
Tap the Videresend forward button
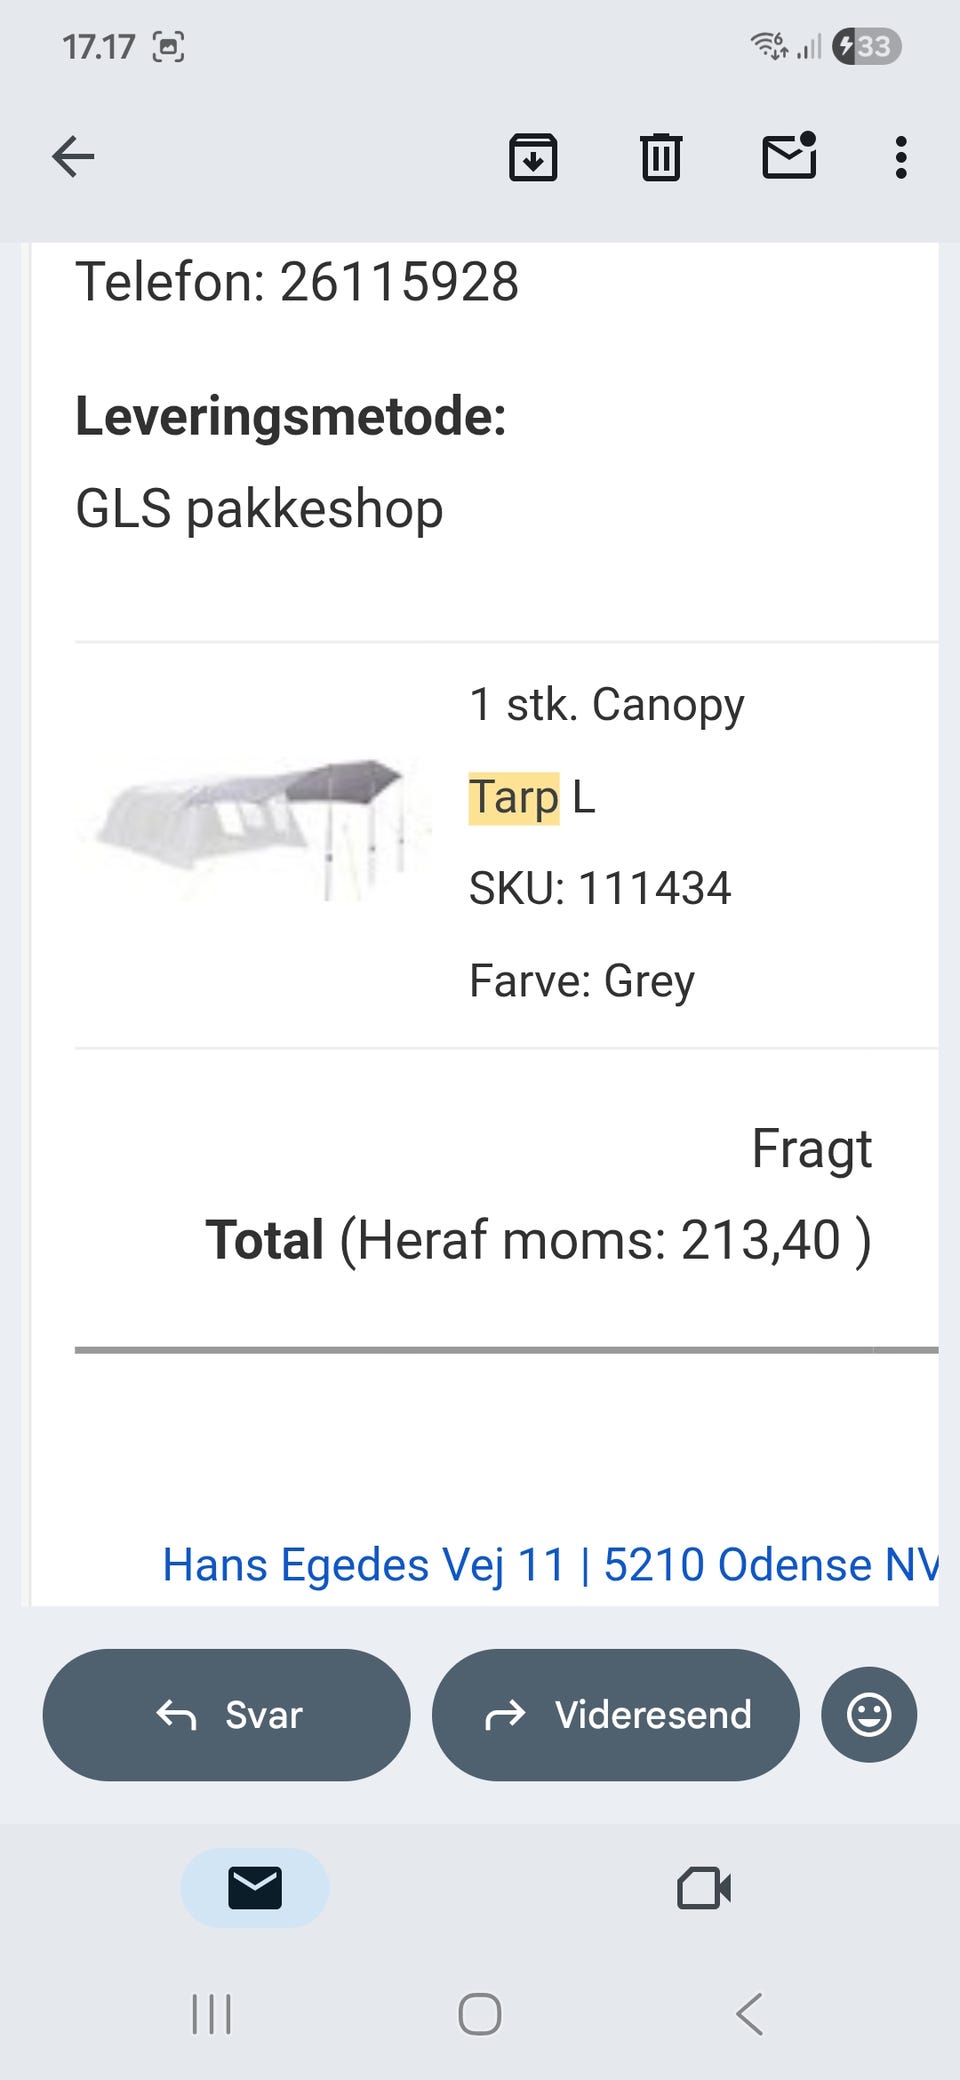click(x=616, y=1714)
